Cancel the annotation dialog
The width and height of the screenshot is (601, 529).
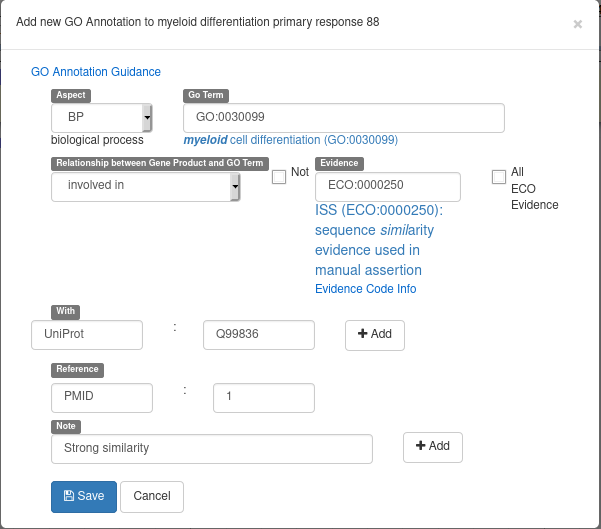tap(152, 496)
